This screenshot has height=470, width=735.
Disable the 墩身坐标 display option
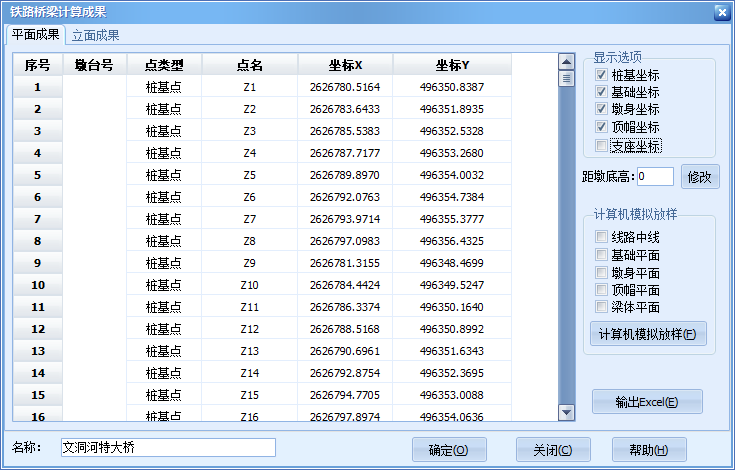tap(601, 109)
